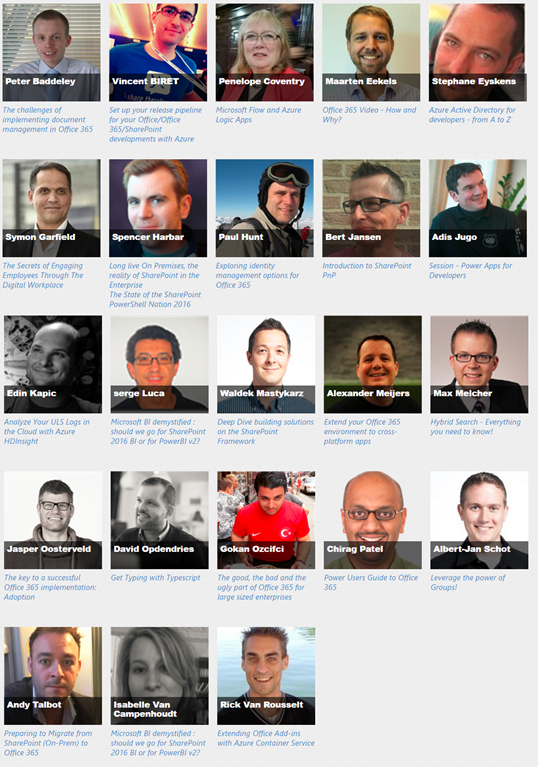The image size is (538, 768).
Task: Open the Spencer Harbar speaker image
Action: (x=158, y=208)
